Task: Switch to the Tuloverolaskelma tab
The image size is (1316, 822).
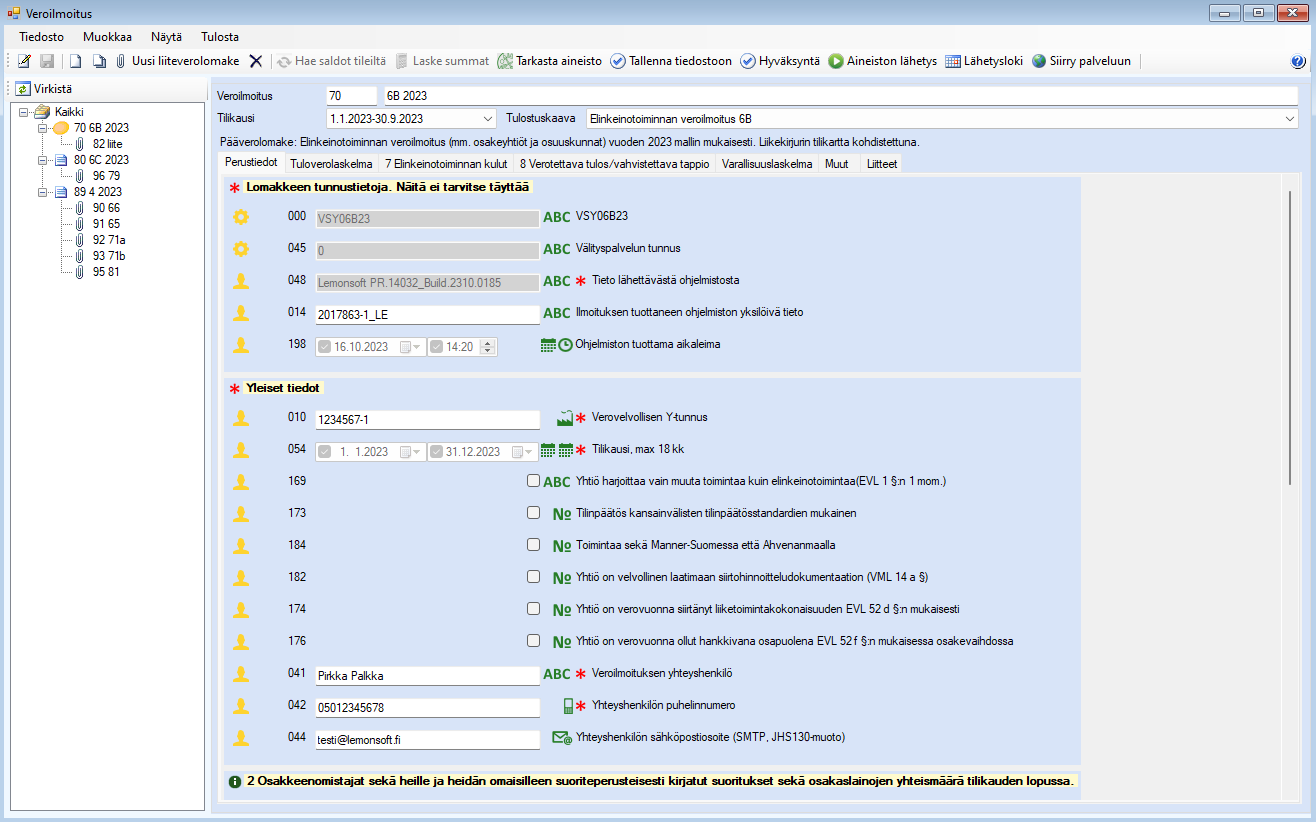Action: [x=332, y=163]
